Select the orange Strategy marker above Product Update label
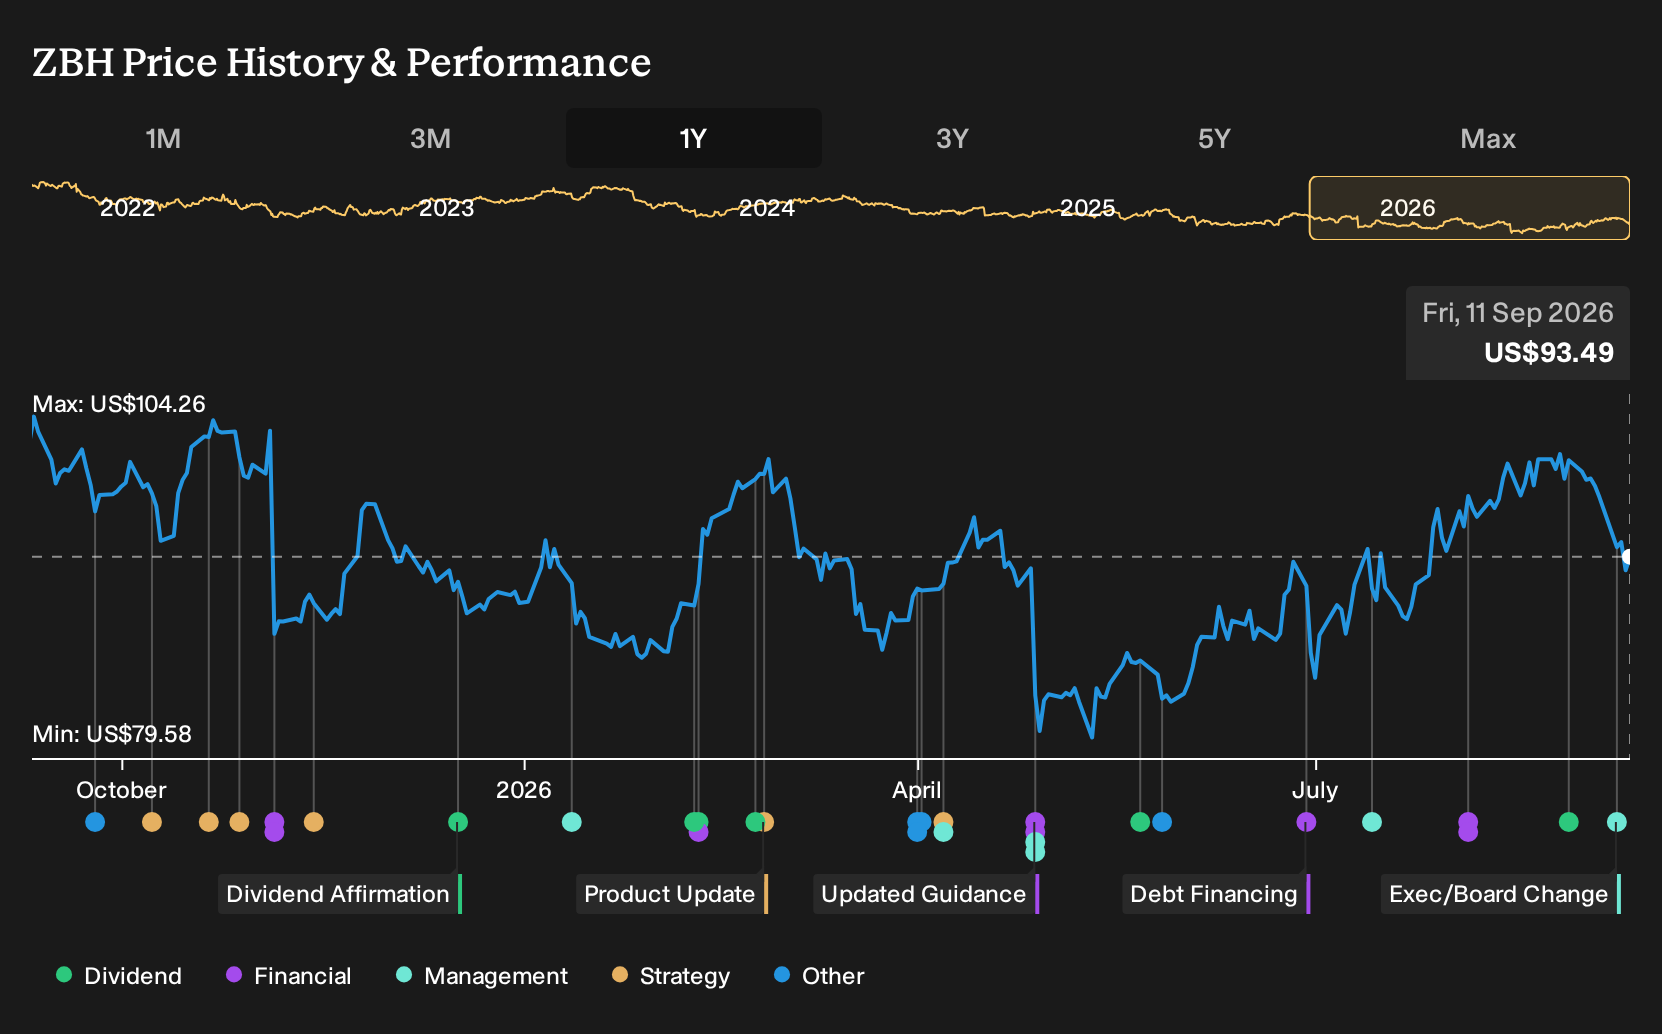 click(x=766, y=822)
